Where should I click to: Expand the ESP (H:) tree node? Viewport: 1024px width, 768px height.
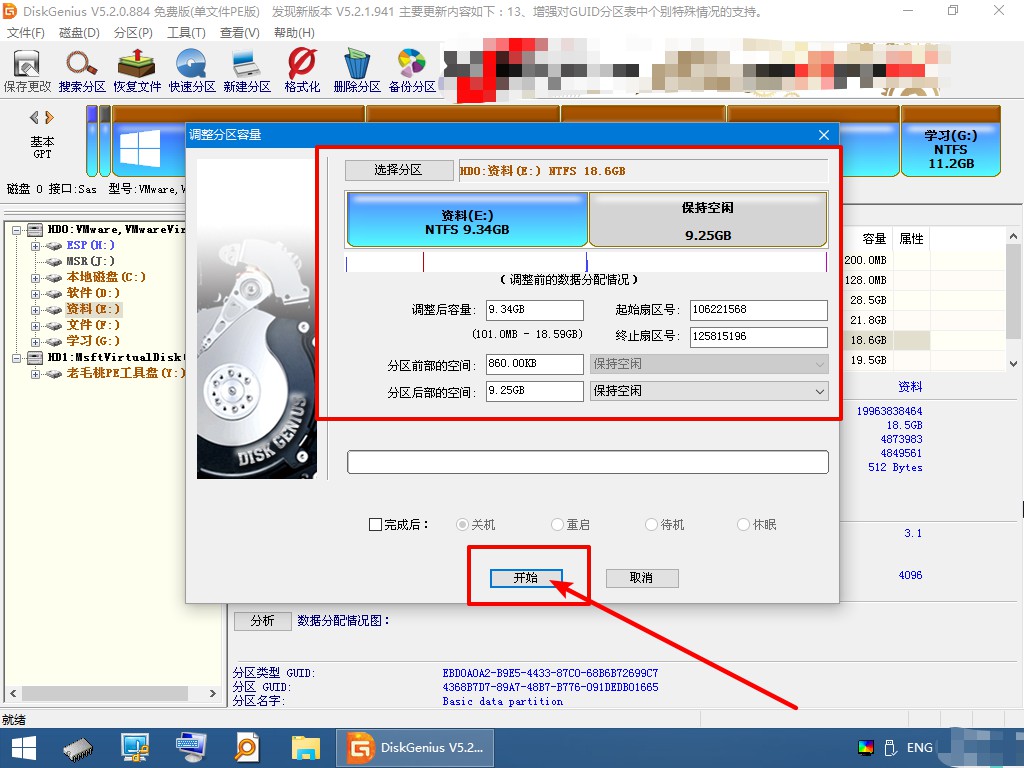point(35,246)
